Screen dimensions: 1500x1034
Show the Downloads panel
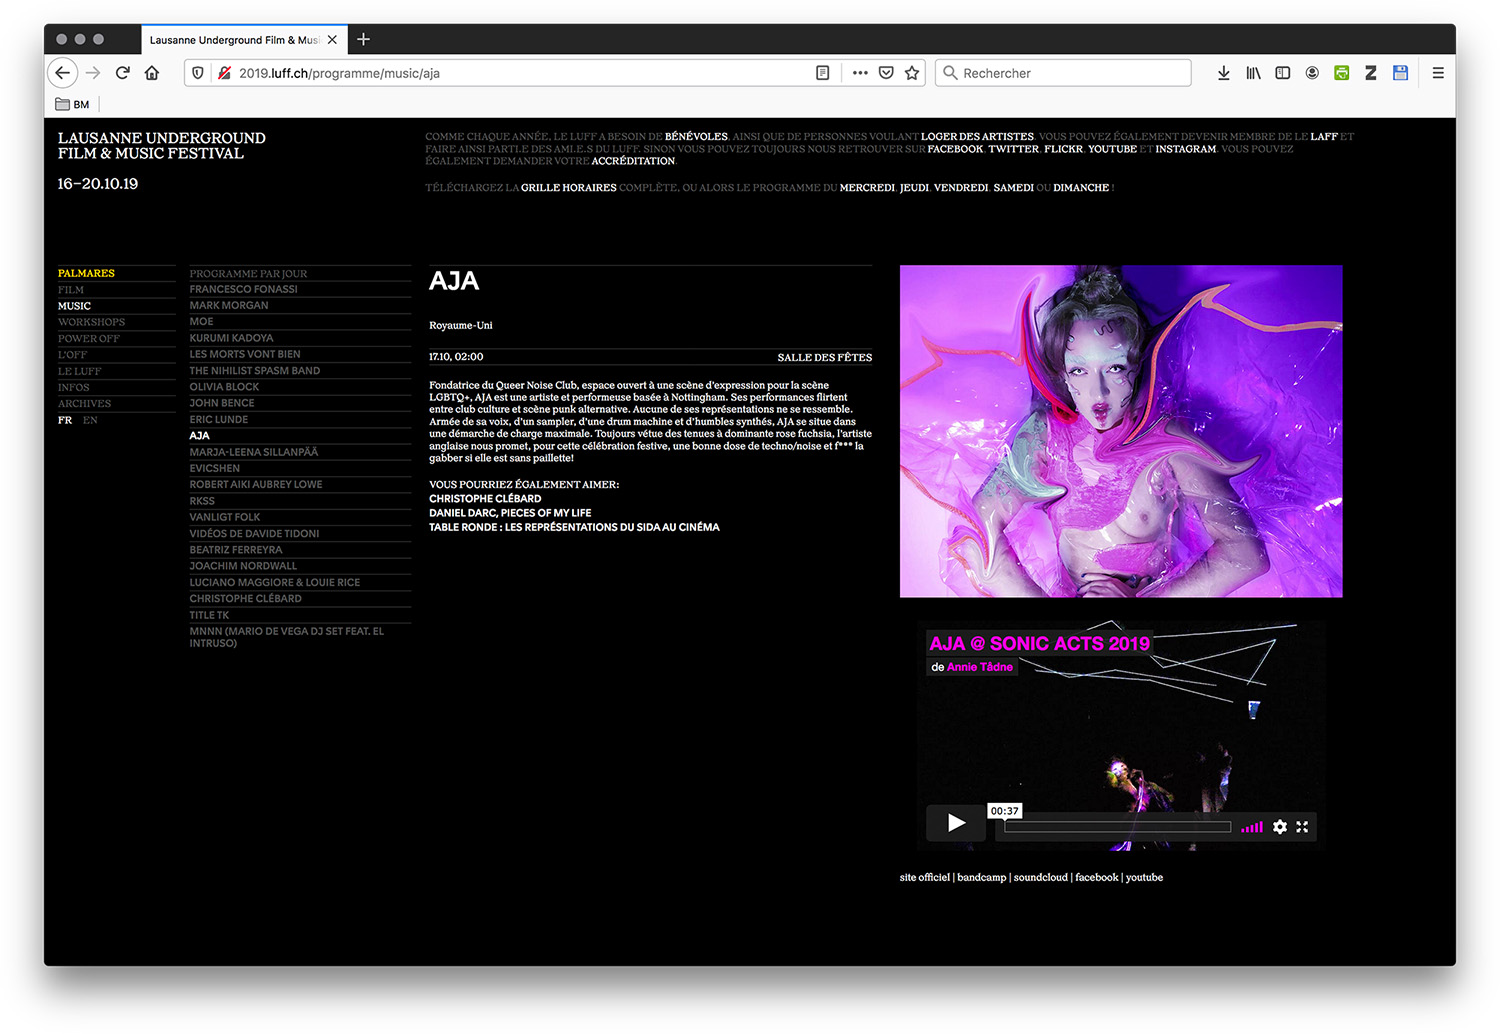tap(1223, 73)
